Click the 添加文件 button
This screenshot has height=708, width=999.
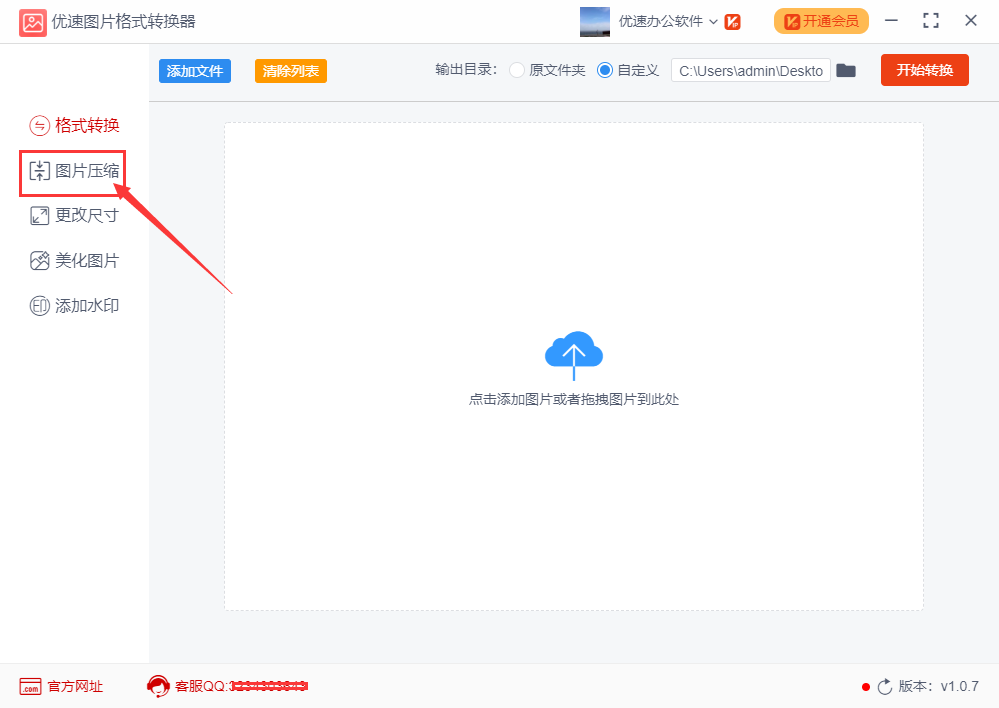195,71
